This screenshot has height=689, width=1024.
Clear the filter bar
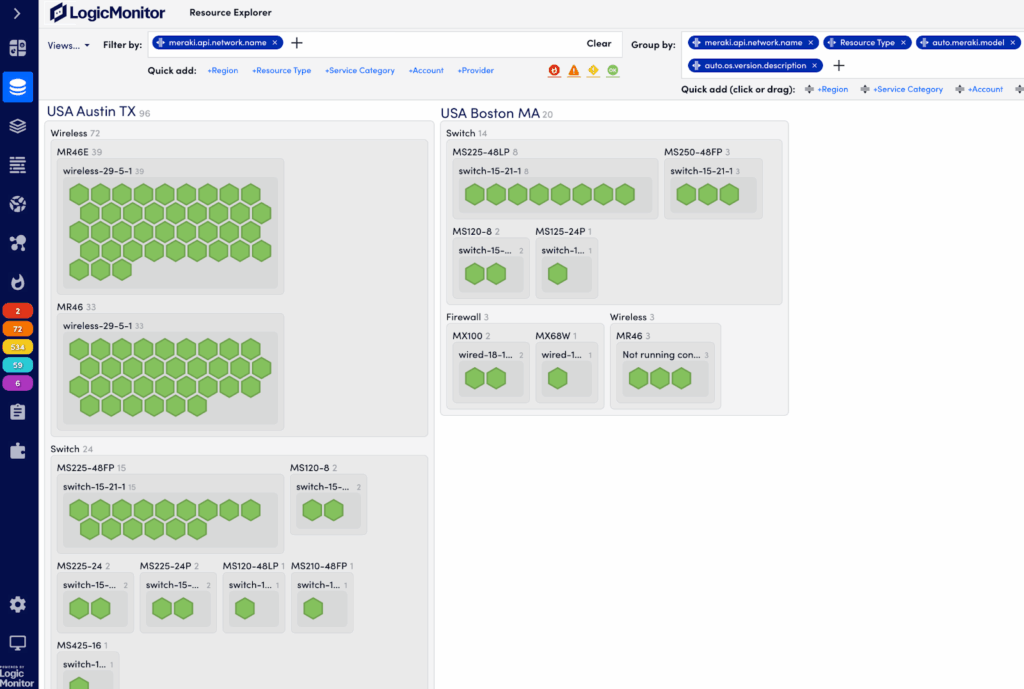click(x=598, y=44)
